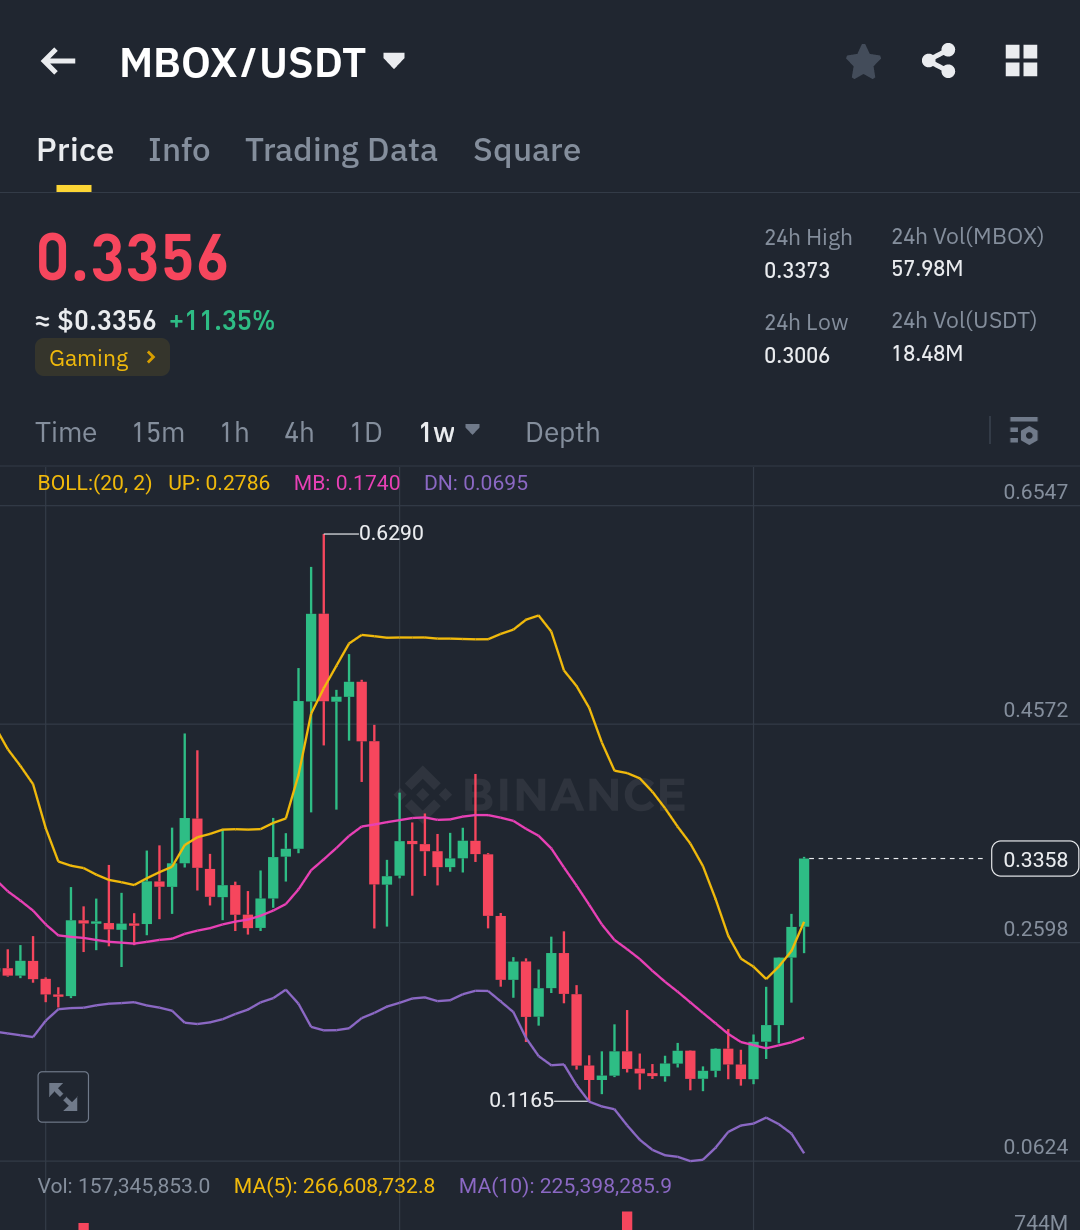This screenshot has width=1080, height=1230.
Task: Select the 1h interval
Action: 234,432
